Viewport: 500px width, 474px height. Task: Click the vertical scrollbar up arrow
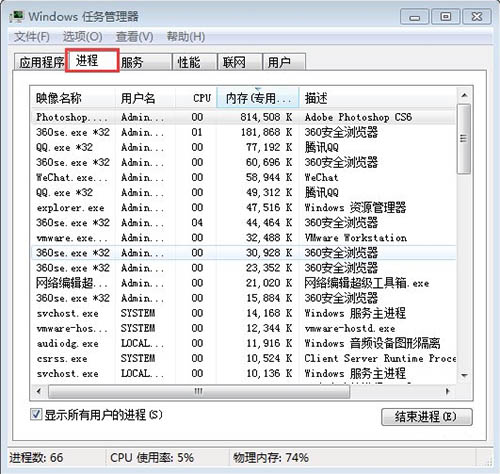tap(464, 96)
